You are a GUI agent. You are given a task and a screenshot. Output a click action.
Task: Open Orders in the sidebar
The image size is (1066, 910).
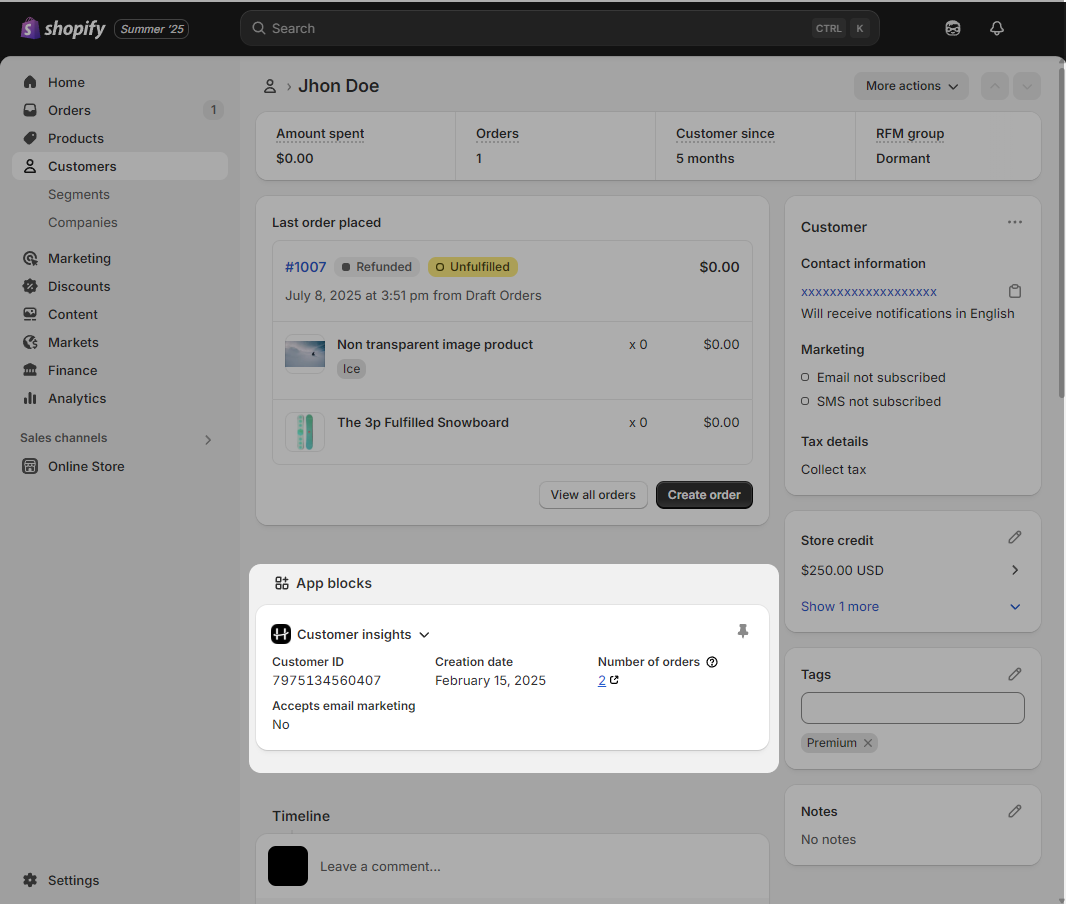pos(69,110)
